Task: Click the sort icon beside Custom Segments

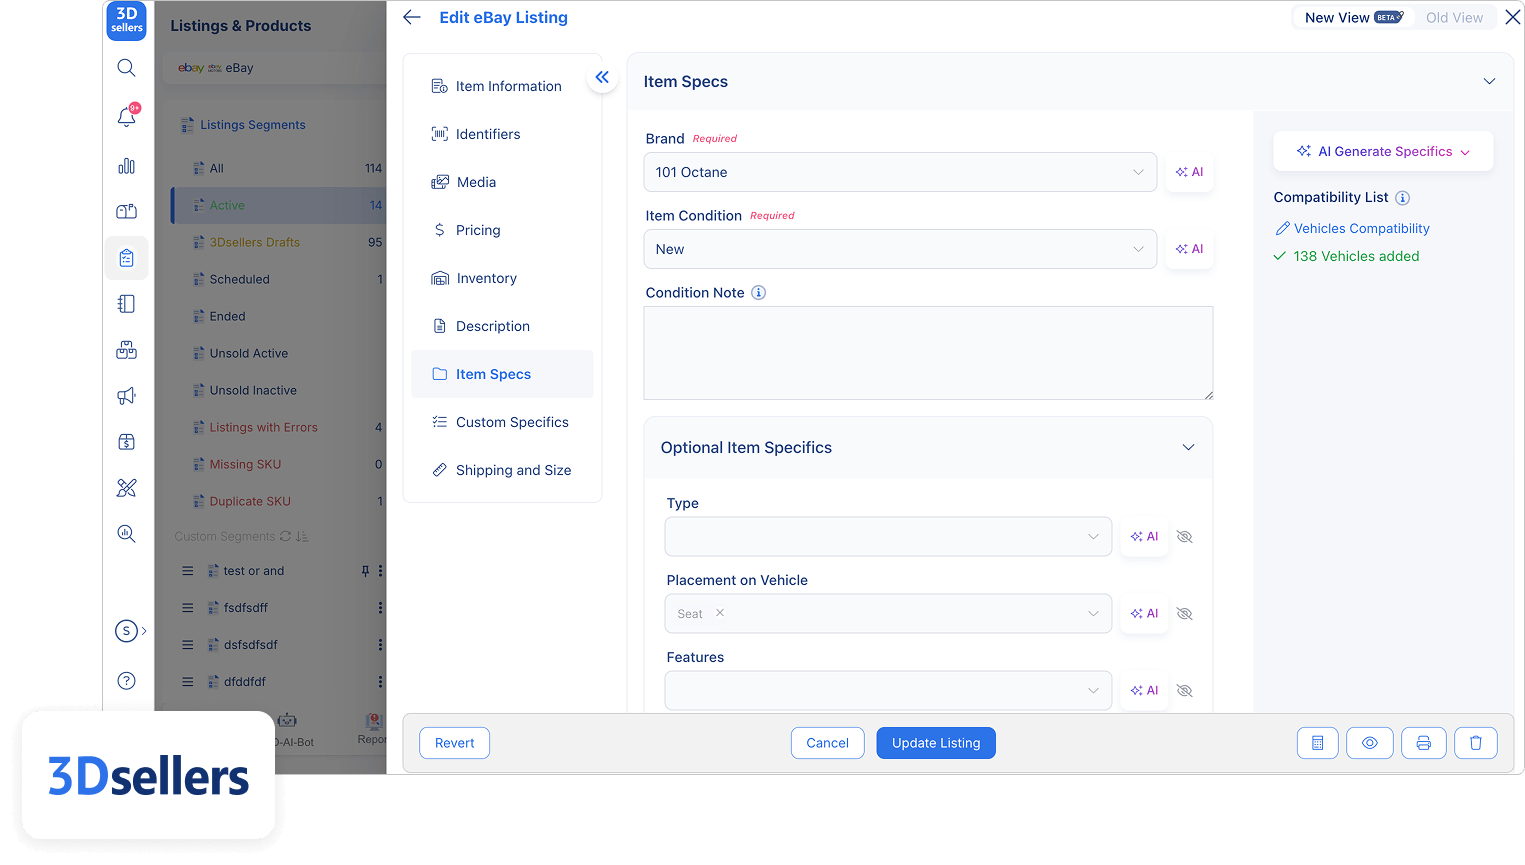Action: pyautogui.click(x=302, y=536)
